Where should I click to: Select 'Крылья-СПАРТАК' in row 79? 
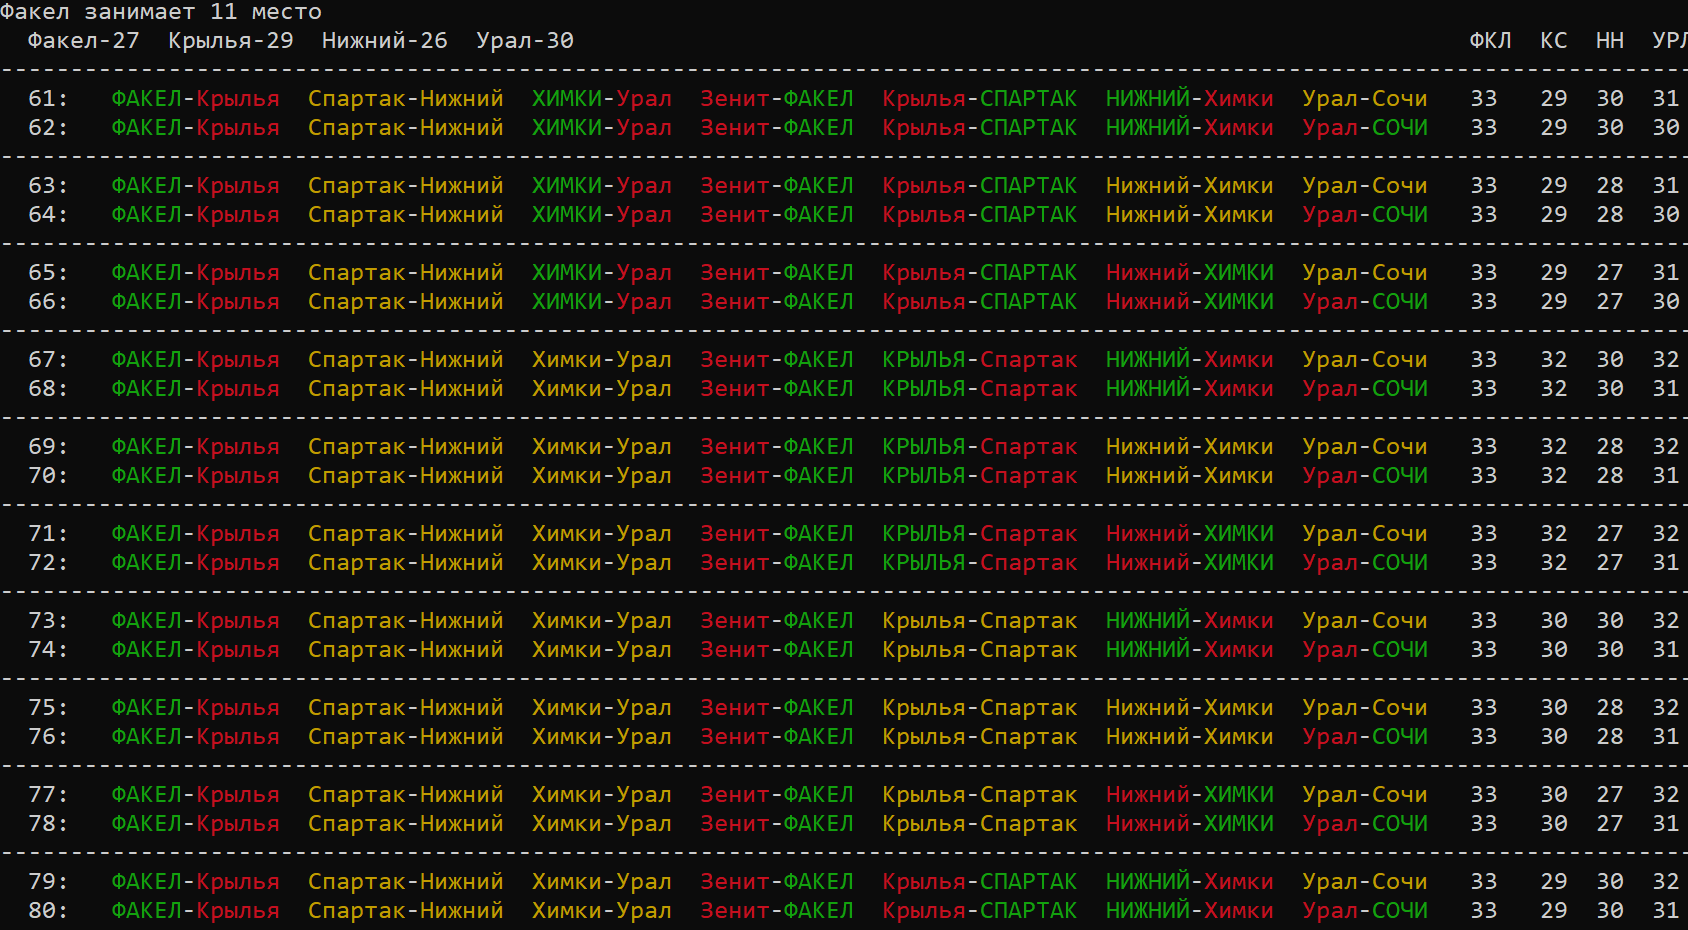point(980,882)
